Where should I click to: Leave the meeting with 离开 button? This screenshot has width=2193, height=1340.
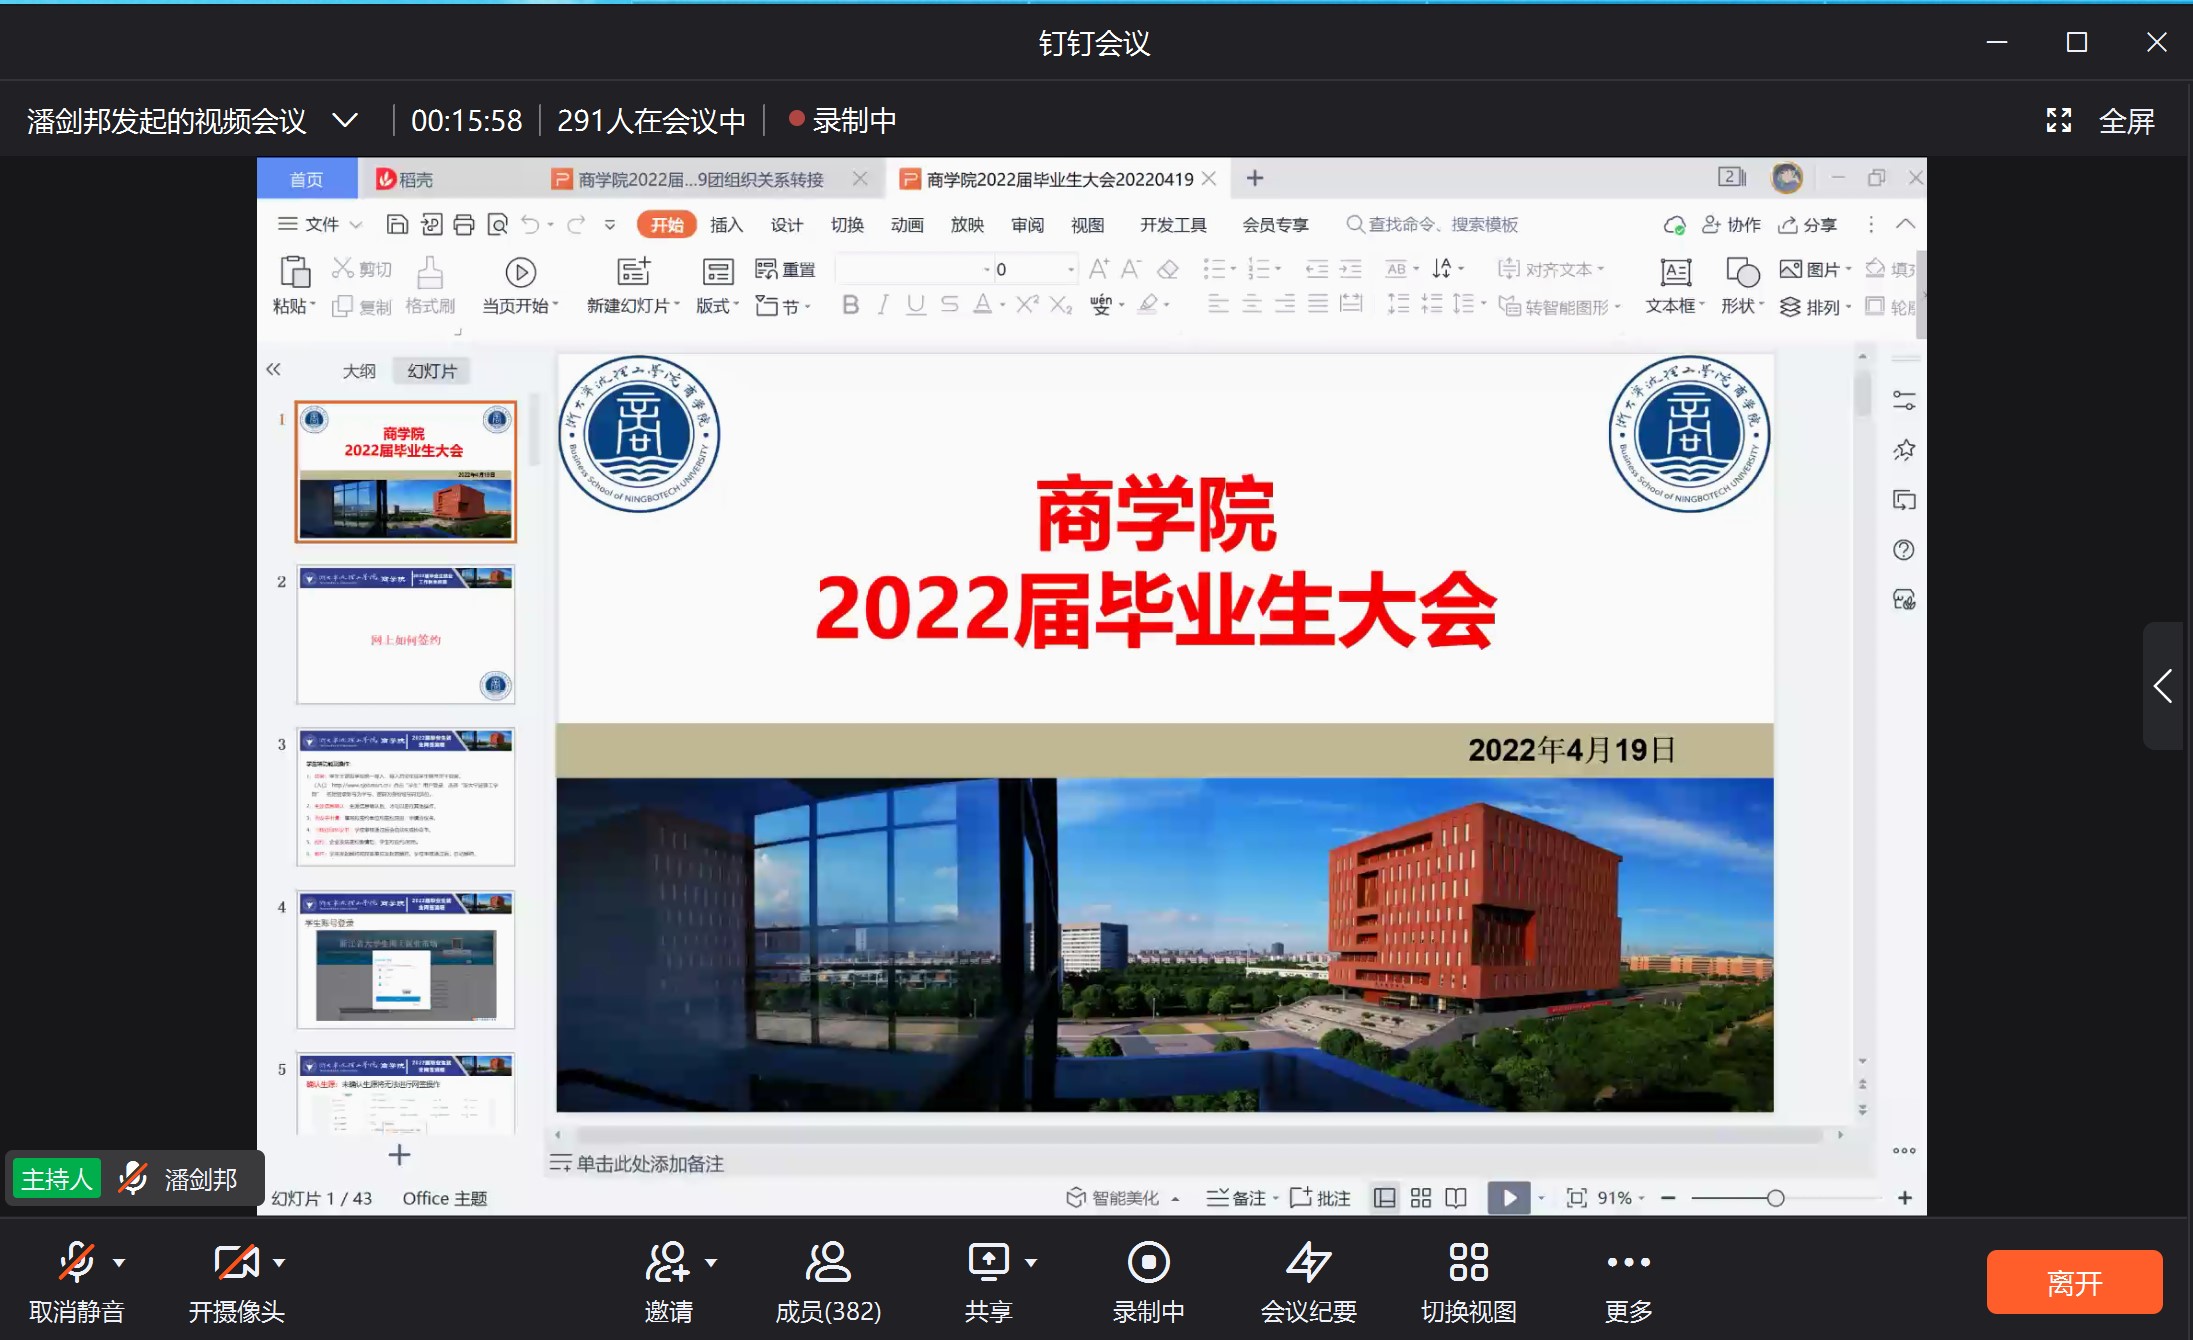coord(2073,1282)
